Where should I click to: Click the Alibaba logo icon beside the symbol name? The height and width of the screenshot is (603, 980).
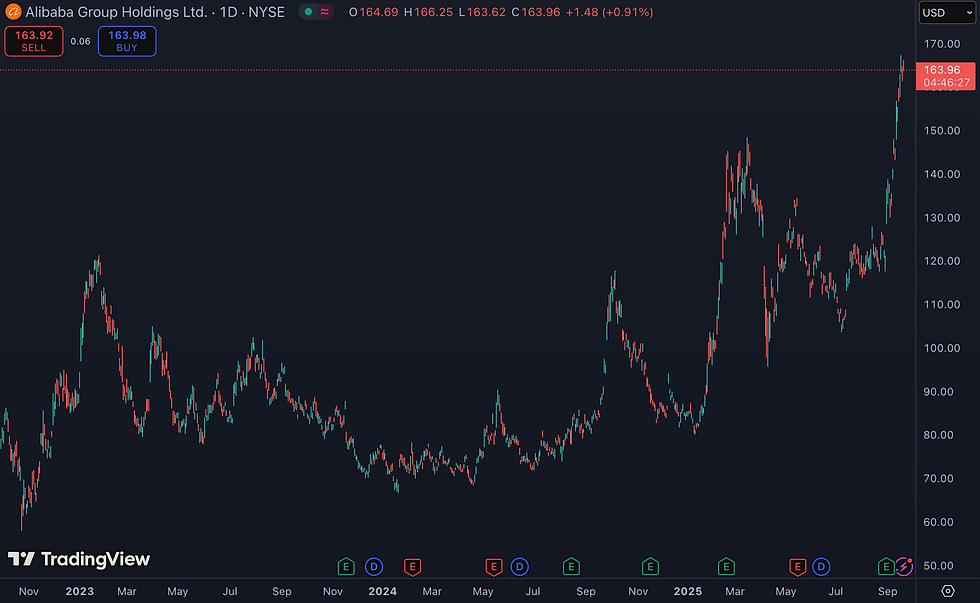(x=12, y=12)
